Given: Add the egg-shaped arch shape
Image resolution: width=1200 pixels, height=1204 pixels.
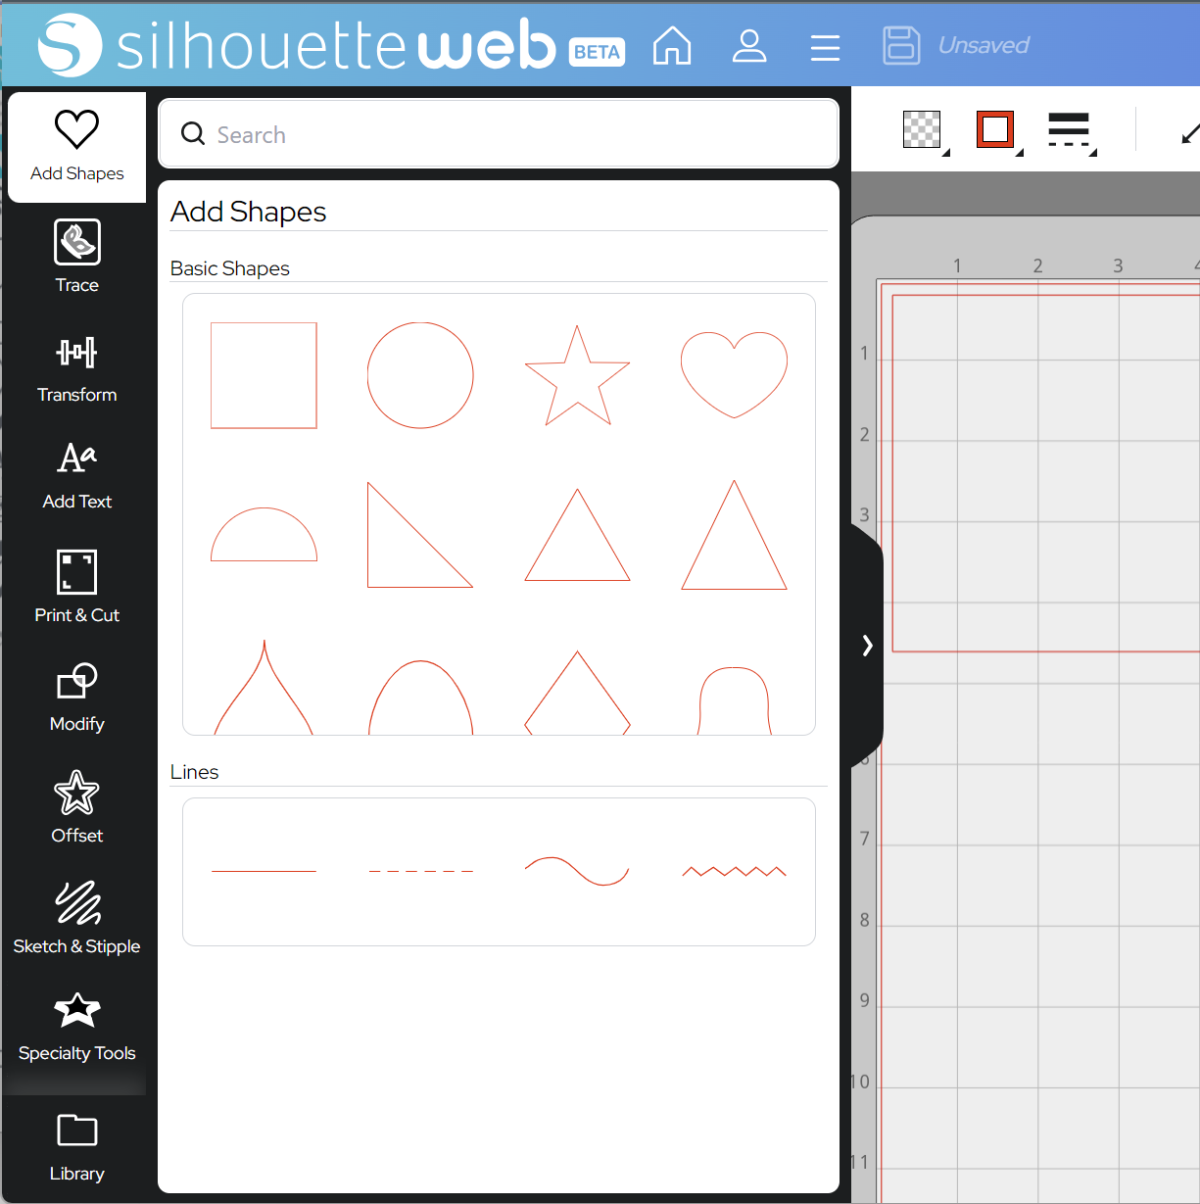Looking at the screenshot, I should 420,697.
